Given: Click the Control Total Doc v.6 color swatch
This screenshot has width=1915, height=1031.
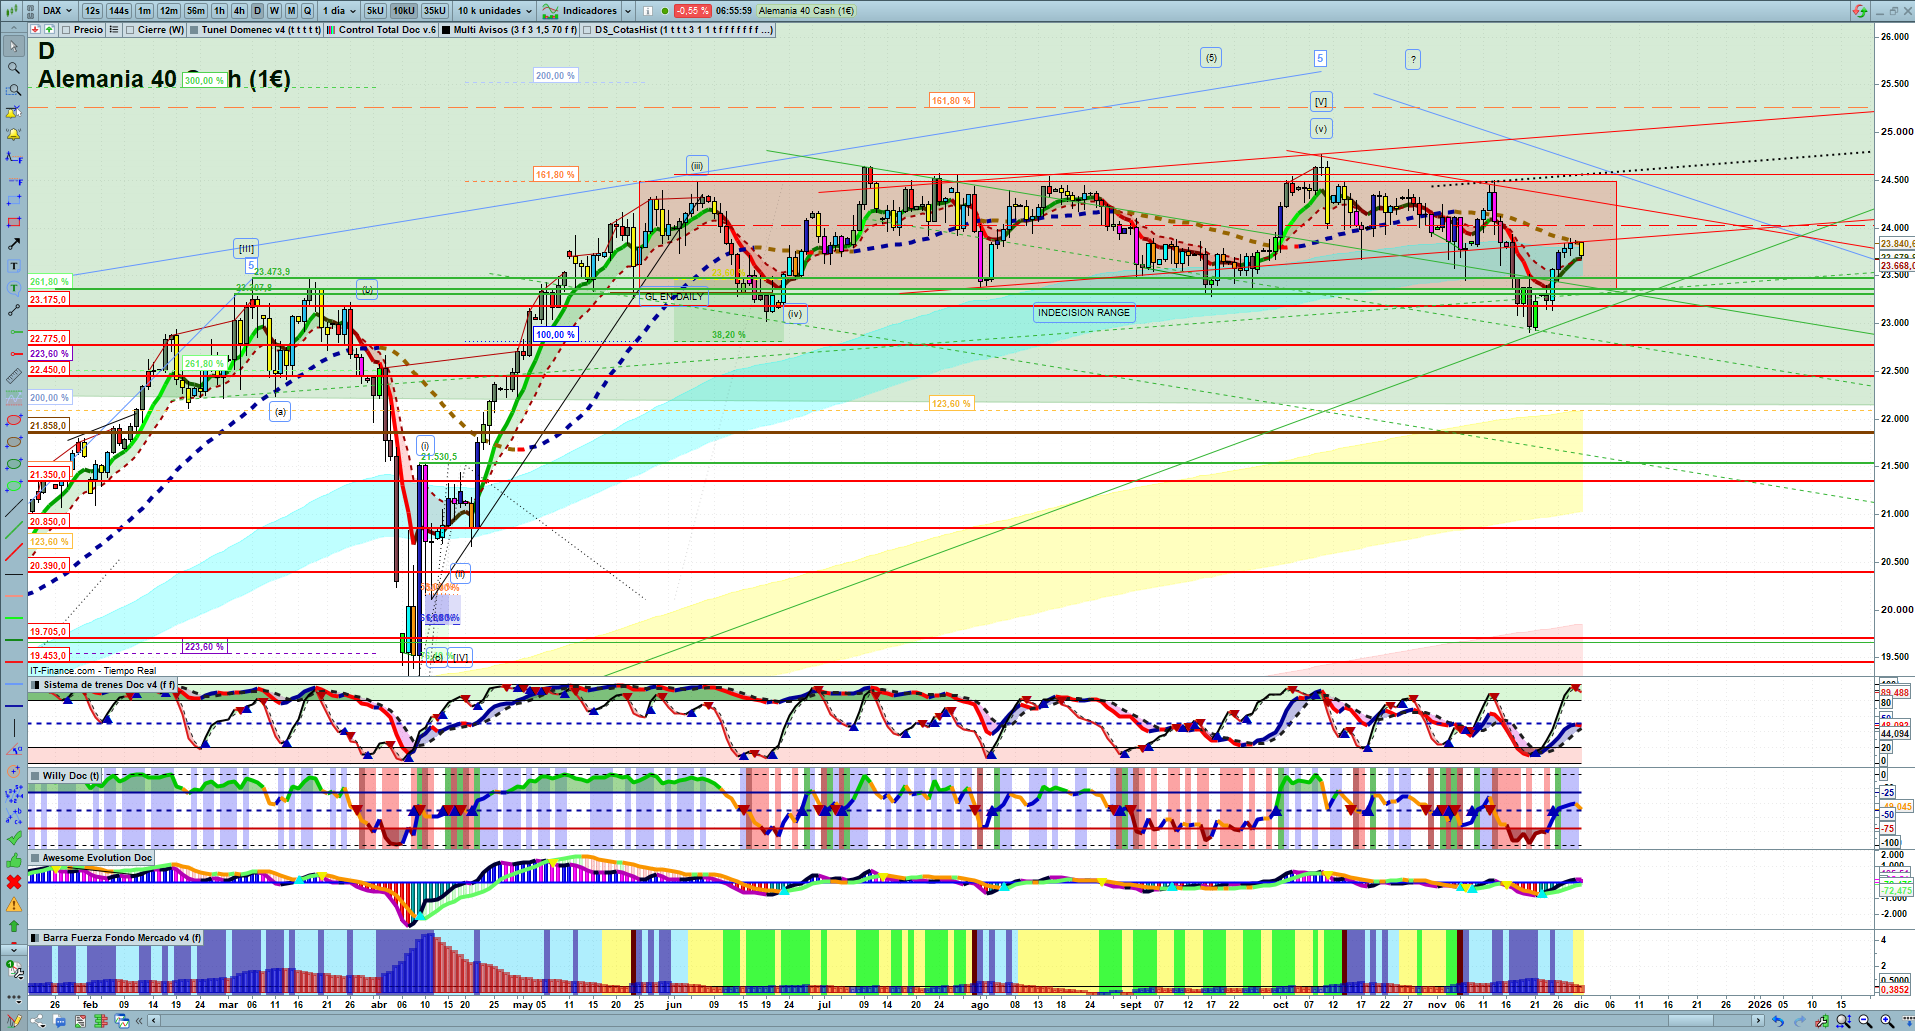Looking at the screenshot, I should pos(331,30).
